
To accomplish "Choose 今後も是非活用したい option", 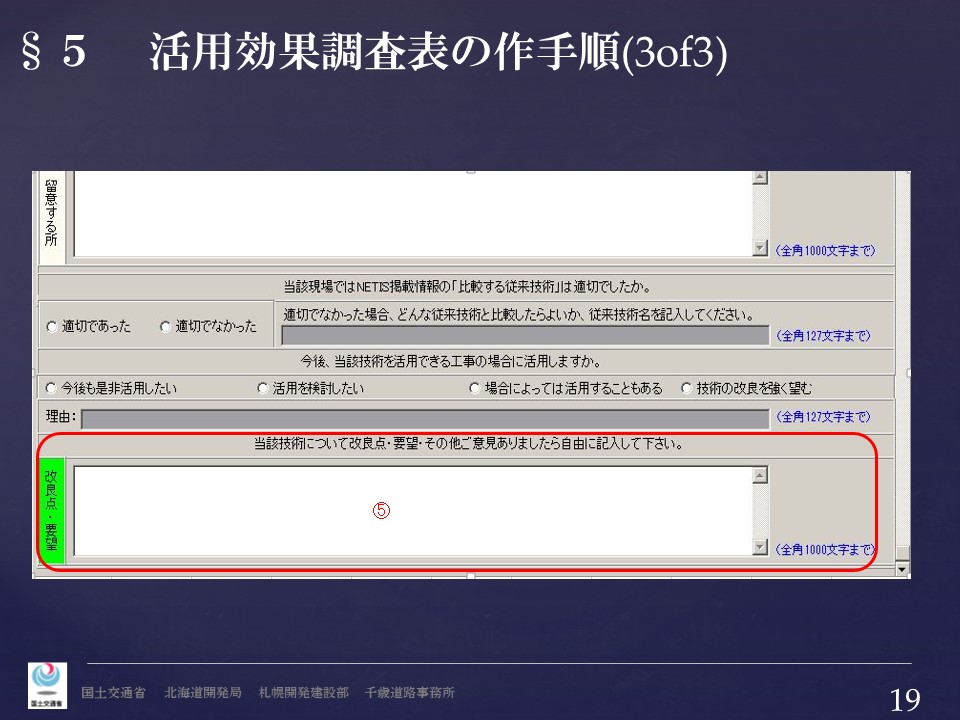I will [x=52, y=388].
